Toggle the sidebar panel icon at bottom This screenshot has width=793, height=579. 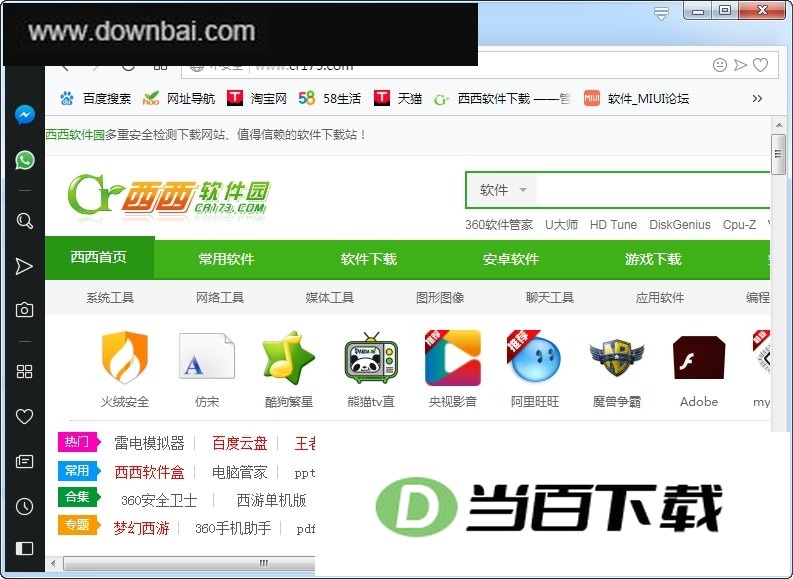(x=24, y=548)
